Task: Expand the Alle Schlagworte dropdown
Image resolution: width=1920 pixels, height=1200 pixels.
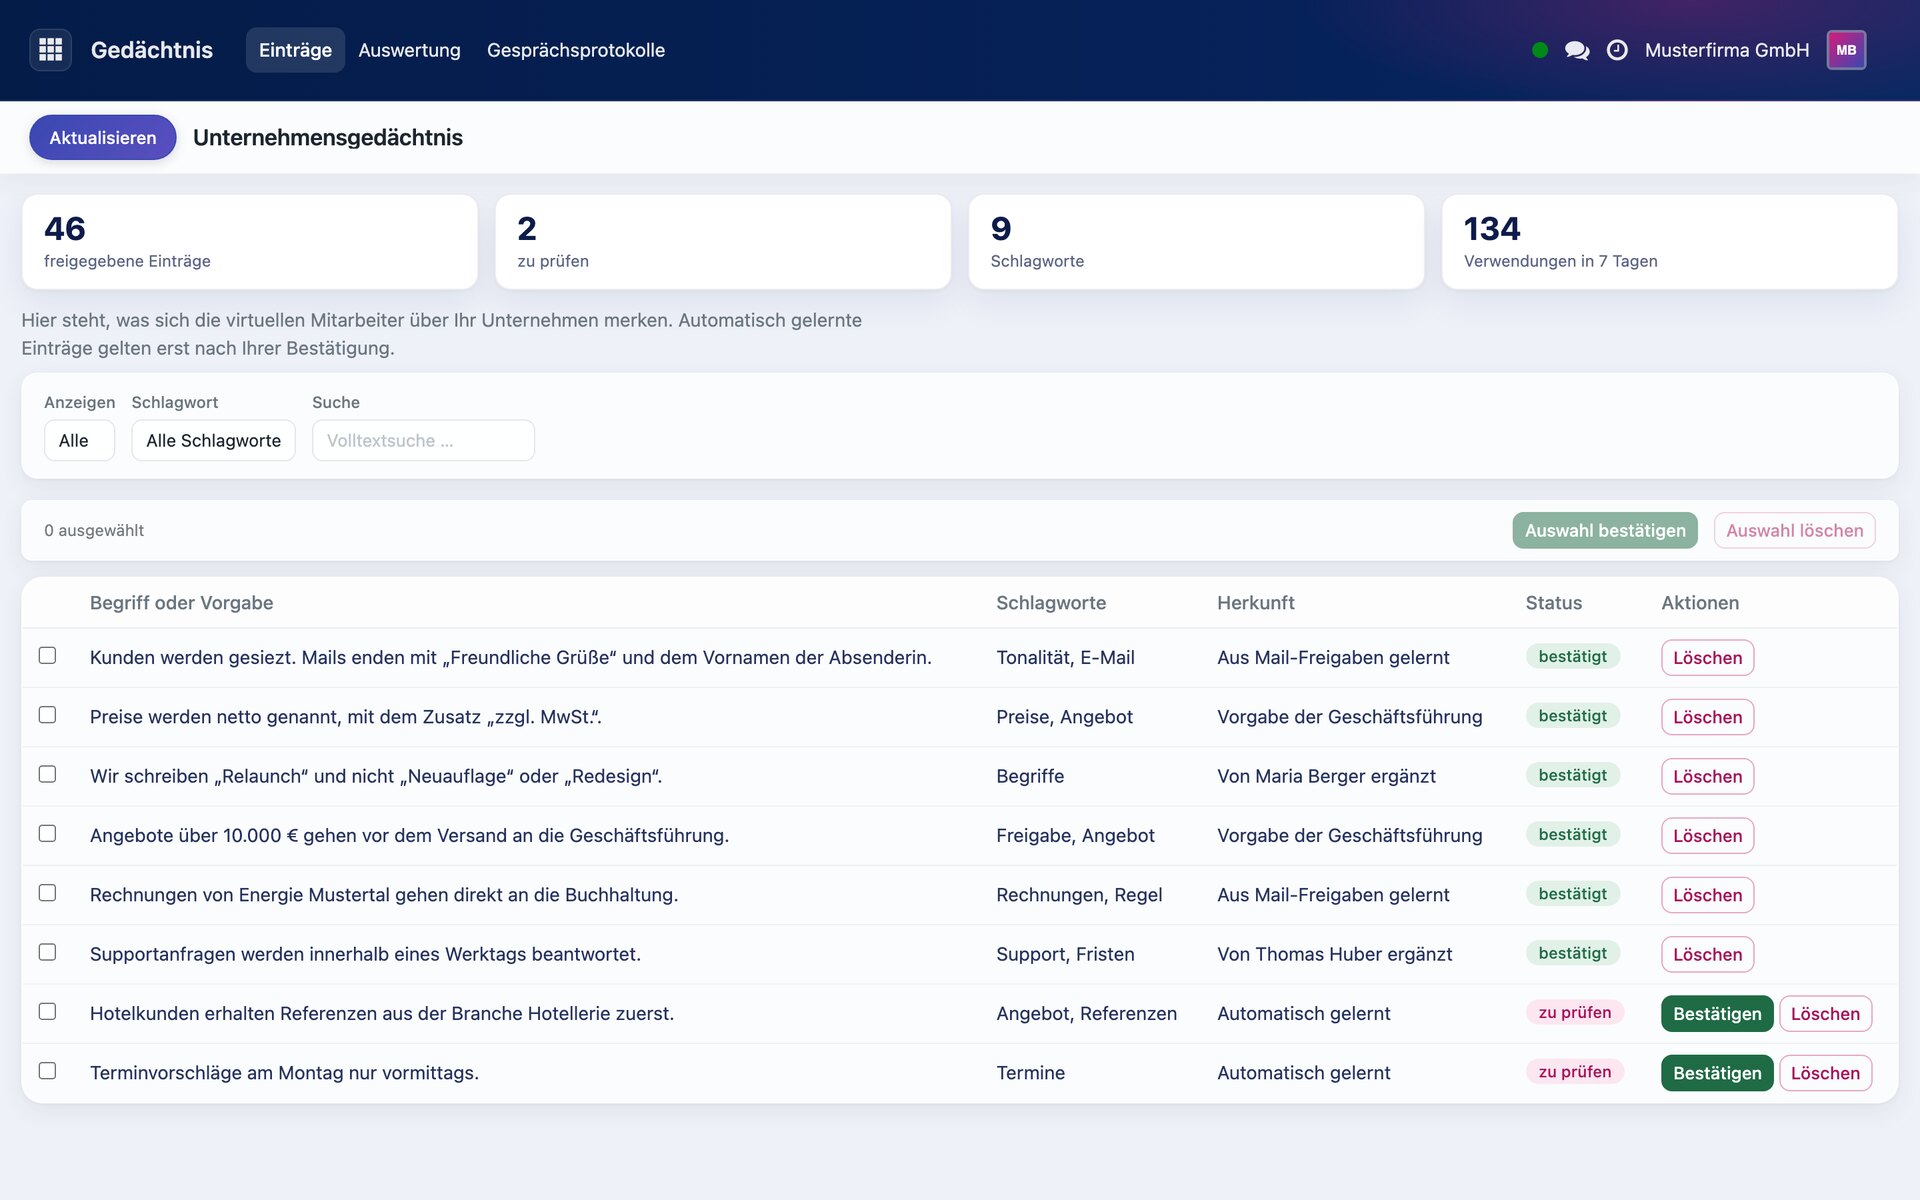Action: coord(213,440)
